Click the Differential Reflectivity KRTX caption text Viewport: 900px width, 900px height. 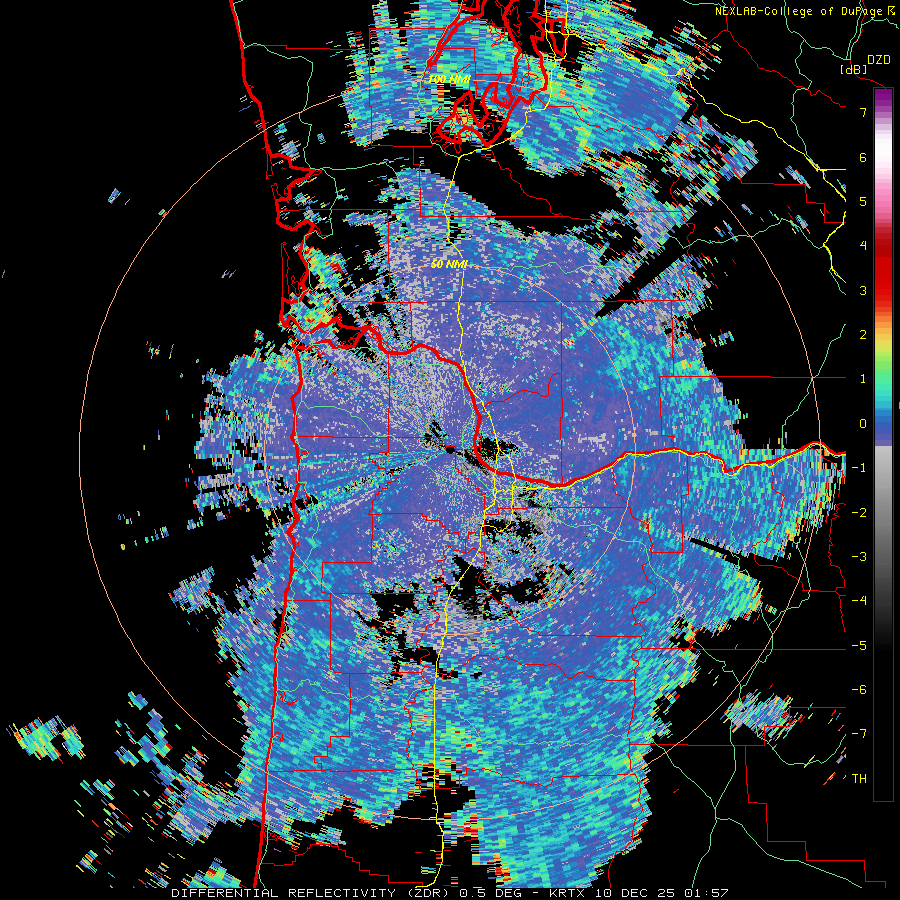[x=449, y=893]
